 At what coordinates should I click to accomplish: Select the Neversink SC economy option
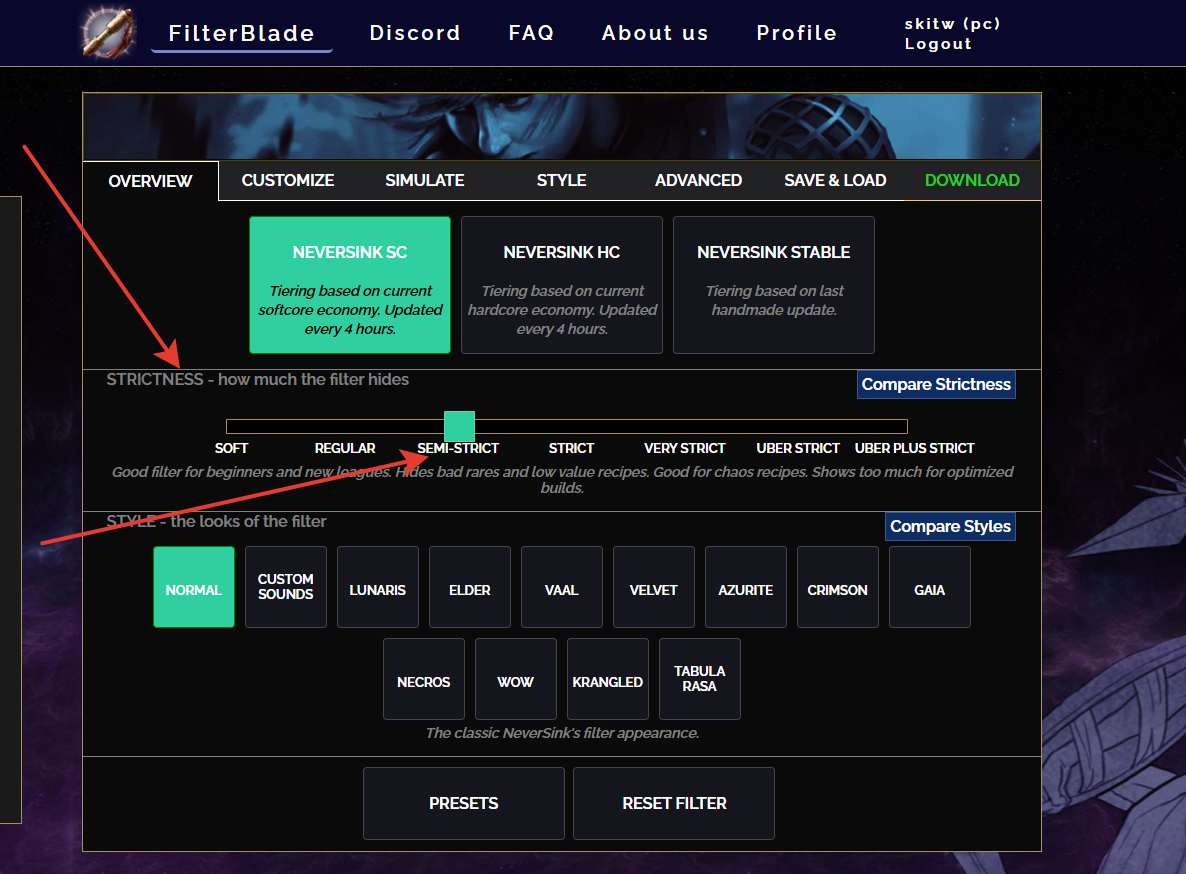click(x=350, y=285)
